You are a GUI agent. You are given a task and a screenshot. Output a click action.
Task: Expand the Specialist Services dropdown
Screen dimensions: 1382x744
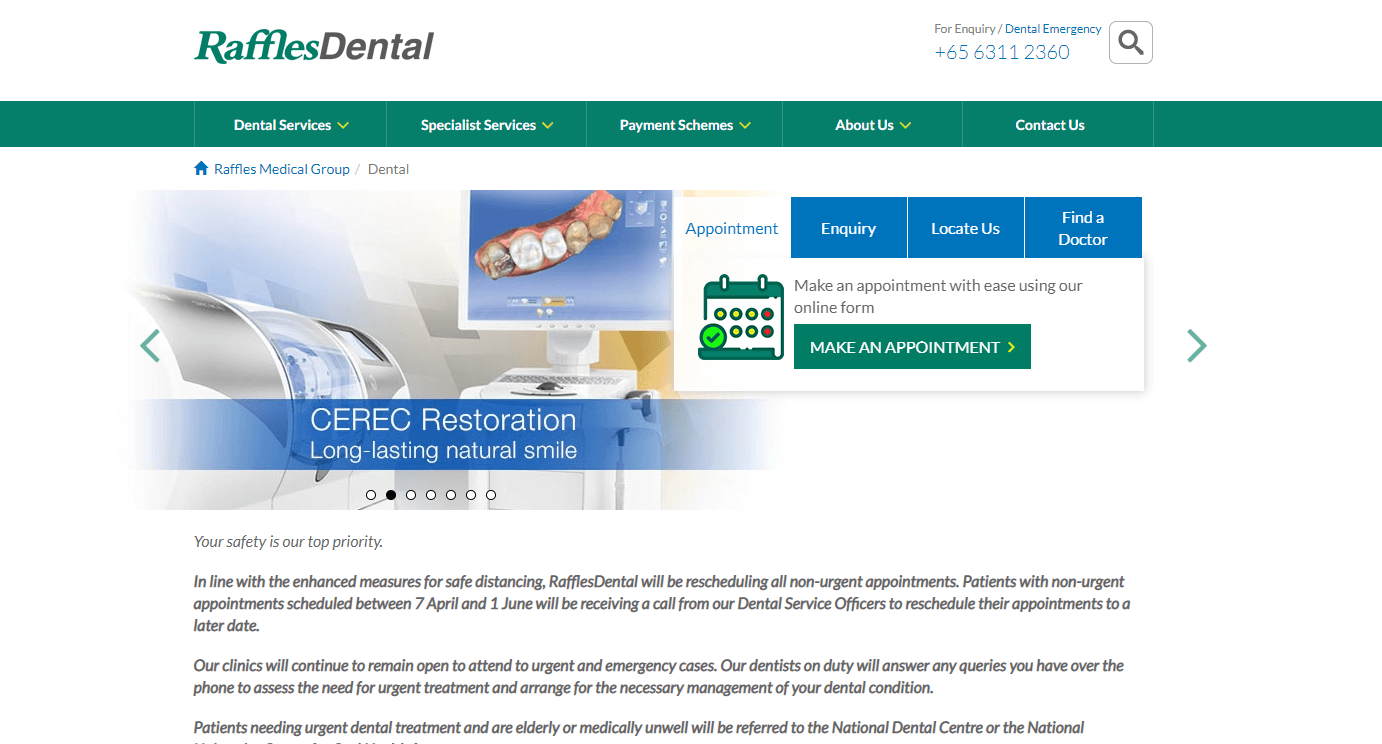[x=487, y=125]
